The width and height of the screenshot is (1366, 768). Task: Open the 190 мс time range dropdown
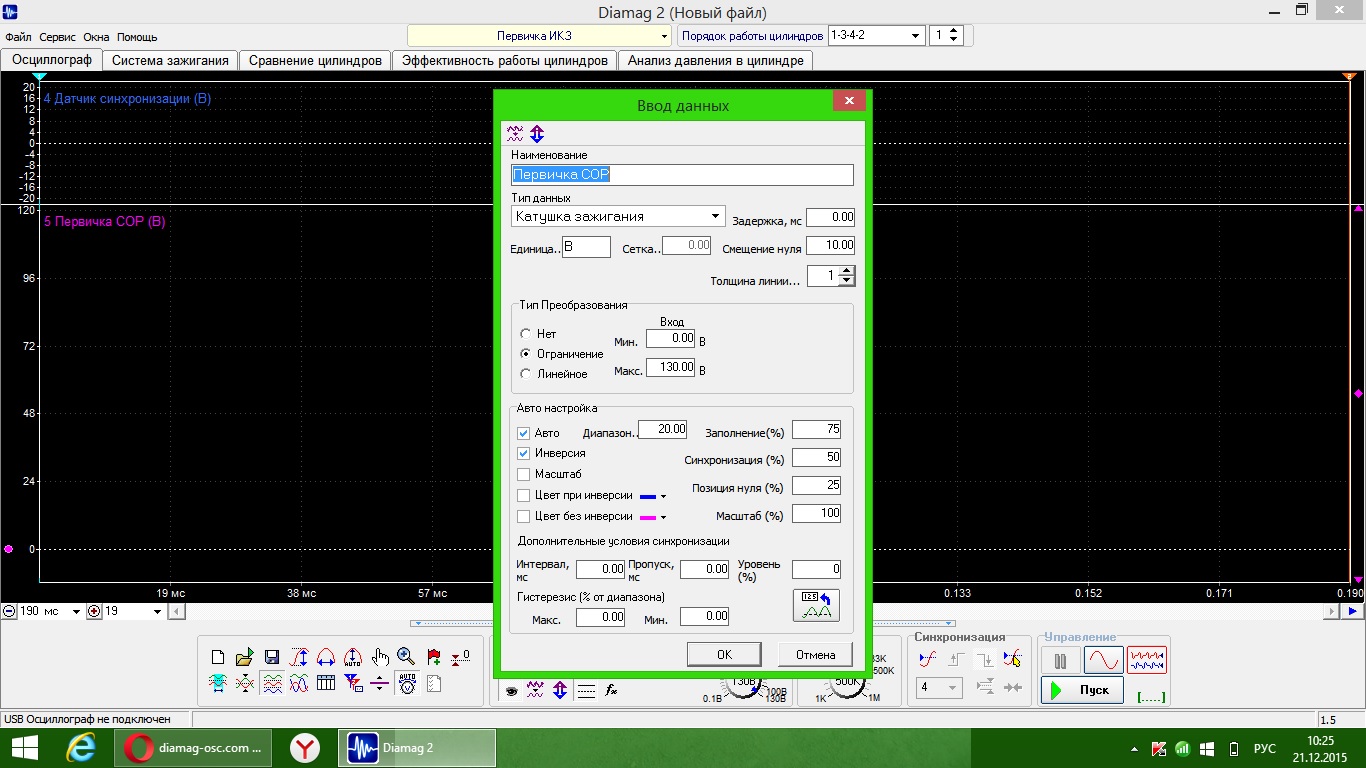(x=50, y=611)
